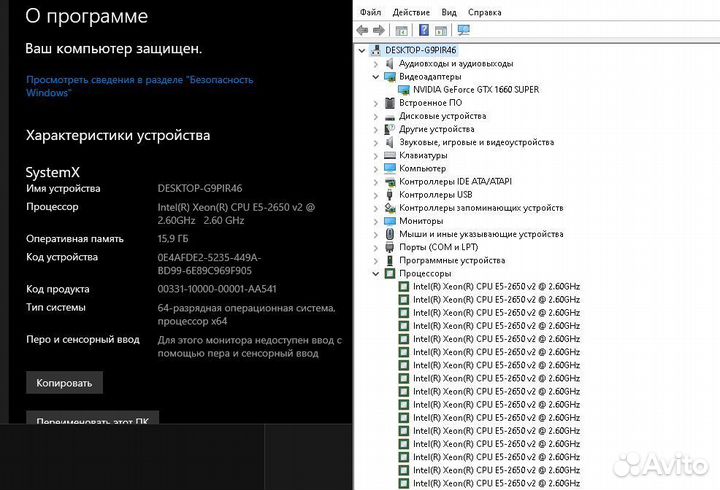
Task: Click the Переименовать этот ПК button
Action: [x=92, y=421]
